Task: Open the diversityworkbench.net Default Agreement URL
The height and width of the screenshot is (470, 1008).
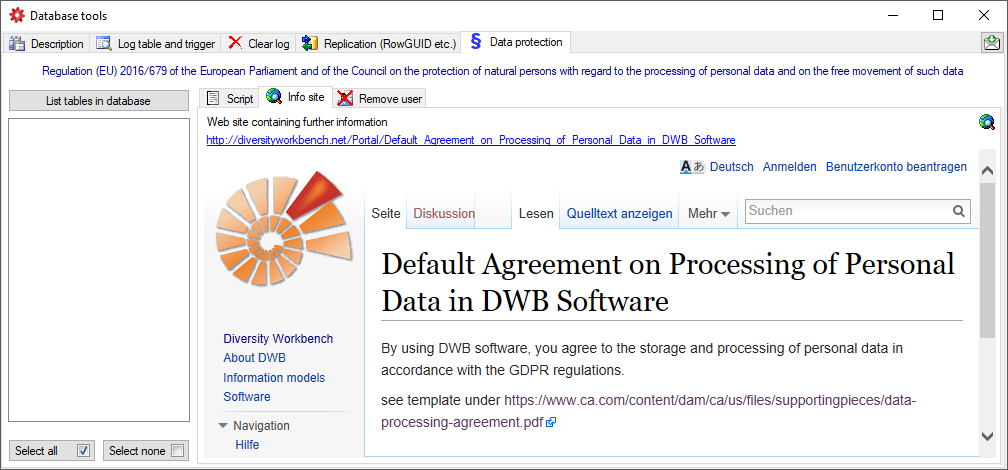Action: [471, 140]
